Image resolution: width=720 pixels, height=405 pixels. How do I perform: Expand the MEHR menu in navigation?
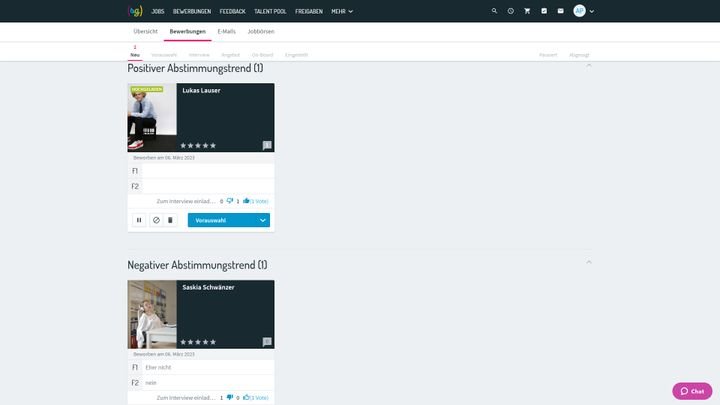point(343,10)
